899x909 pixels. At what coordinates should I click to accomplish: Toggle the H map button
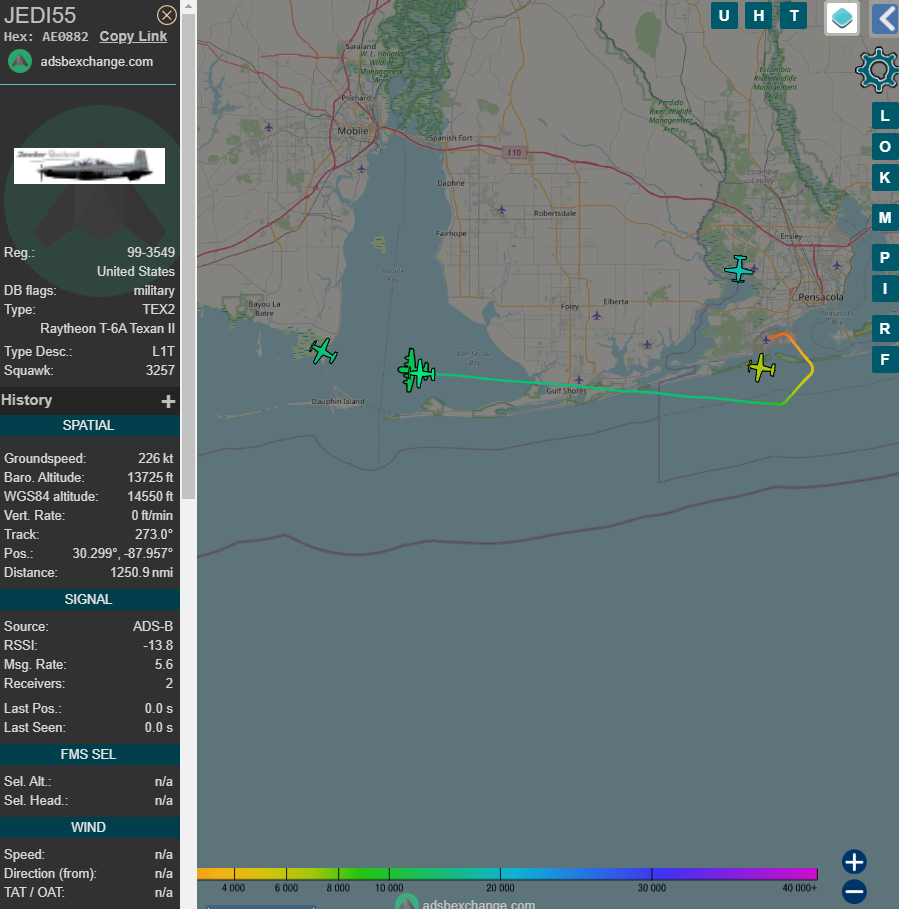pos(759,16)
